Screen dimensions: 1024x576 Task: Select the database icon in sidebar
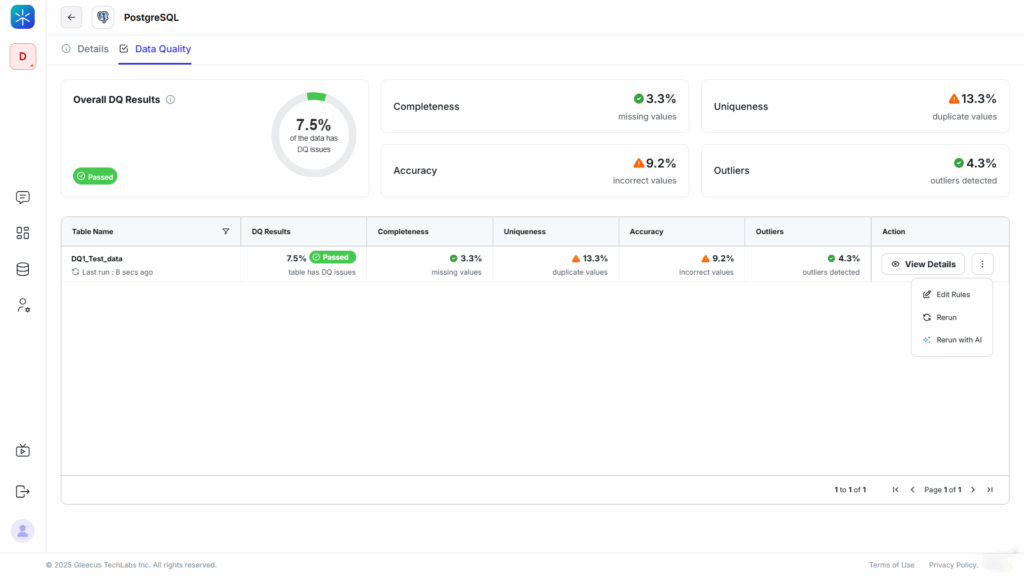point(23,269)
